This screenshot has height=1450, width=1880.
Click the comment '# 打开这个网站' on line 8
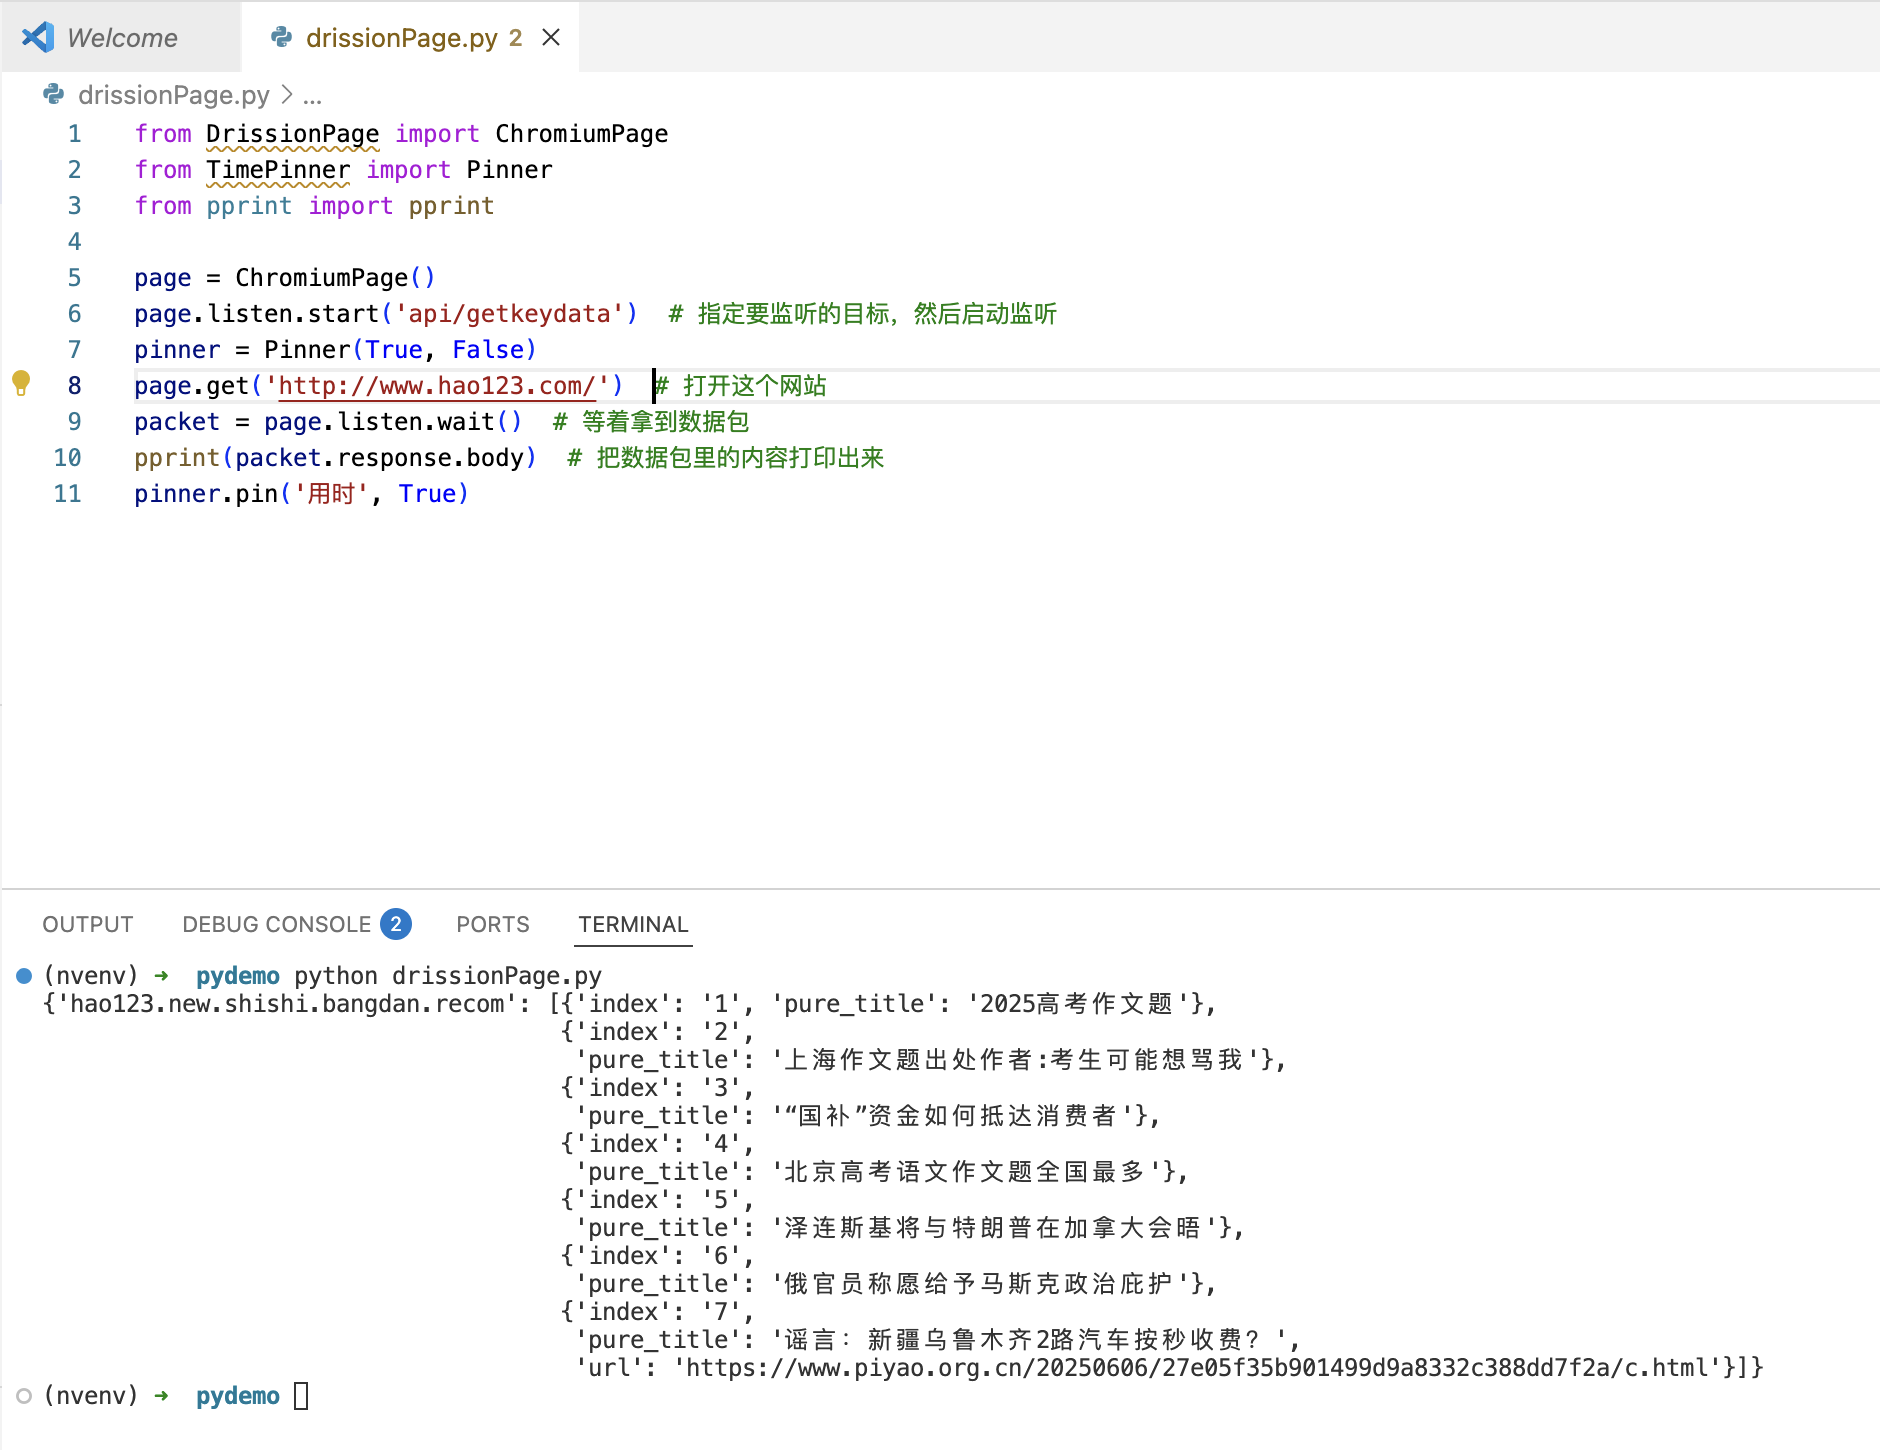pos(741,386)
